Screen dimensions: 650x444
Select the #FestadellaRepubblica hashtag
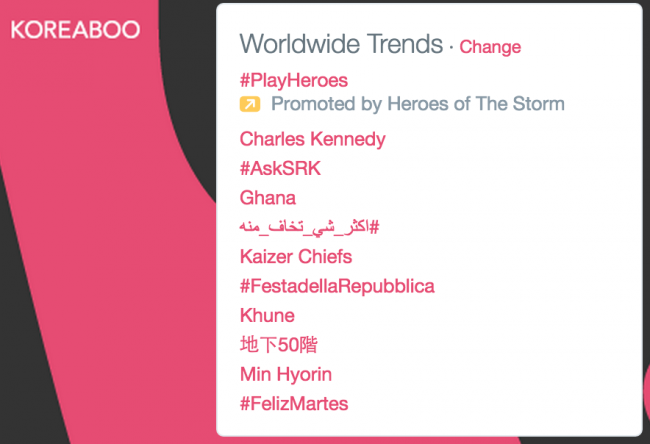(x=337, y=286)
